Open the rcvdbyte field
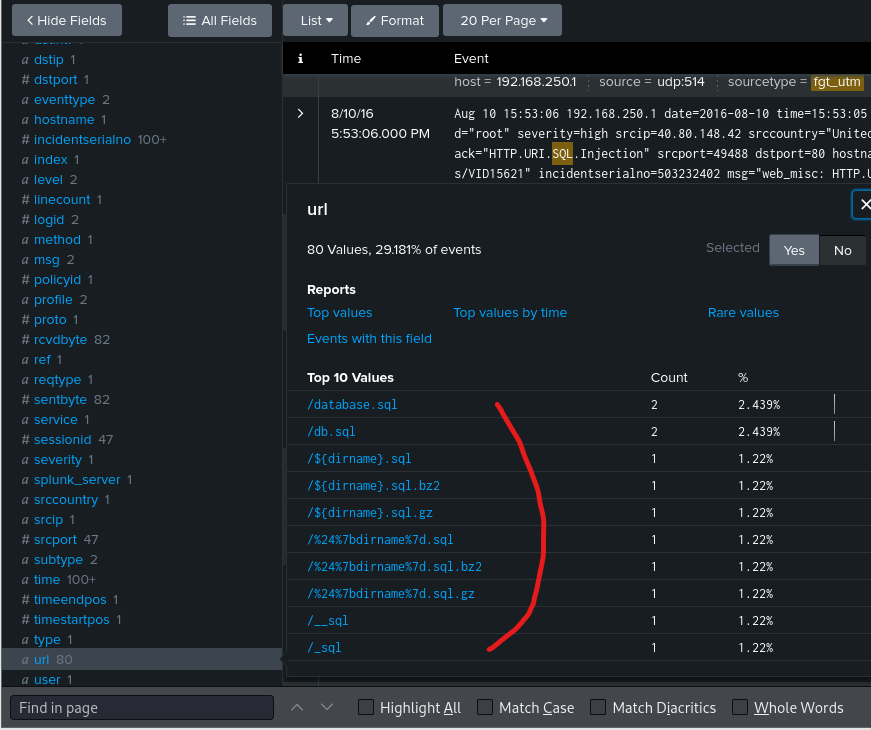Viewport: 871px width, 730px height. tap(61, 339)
